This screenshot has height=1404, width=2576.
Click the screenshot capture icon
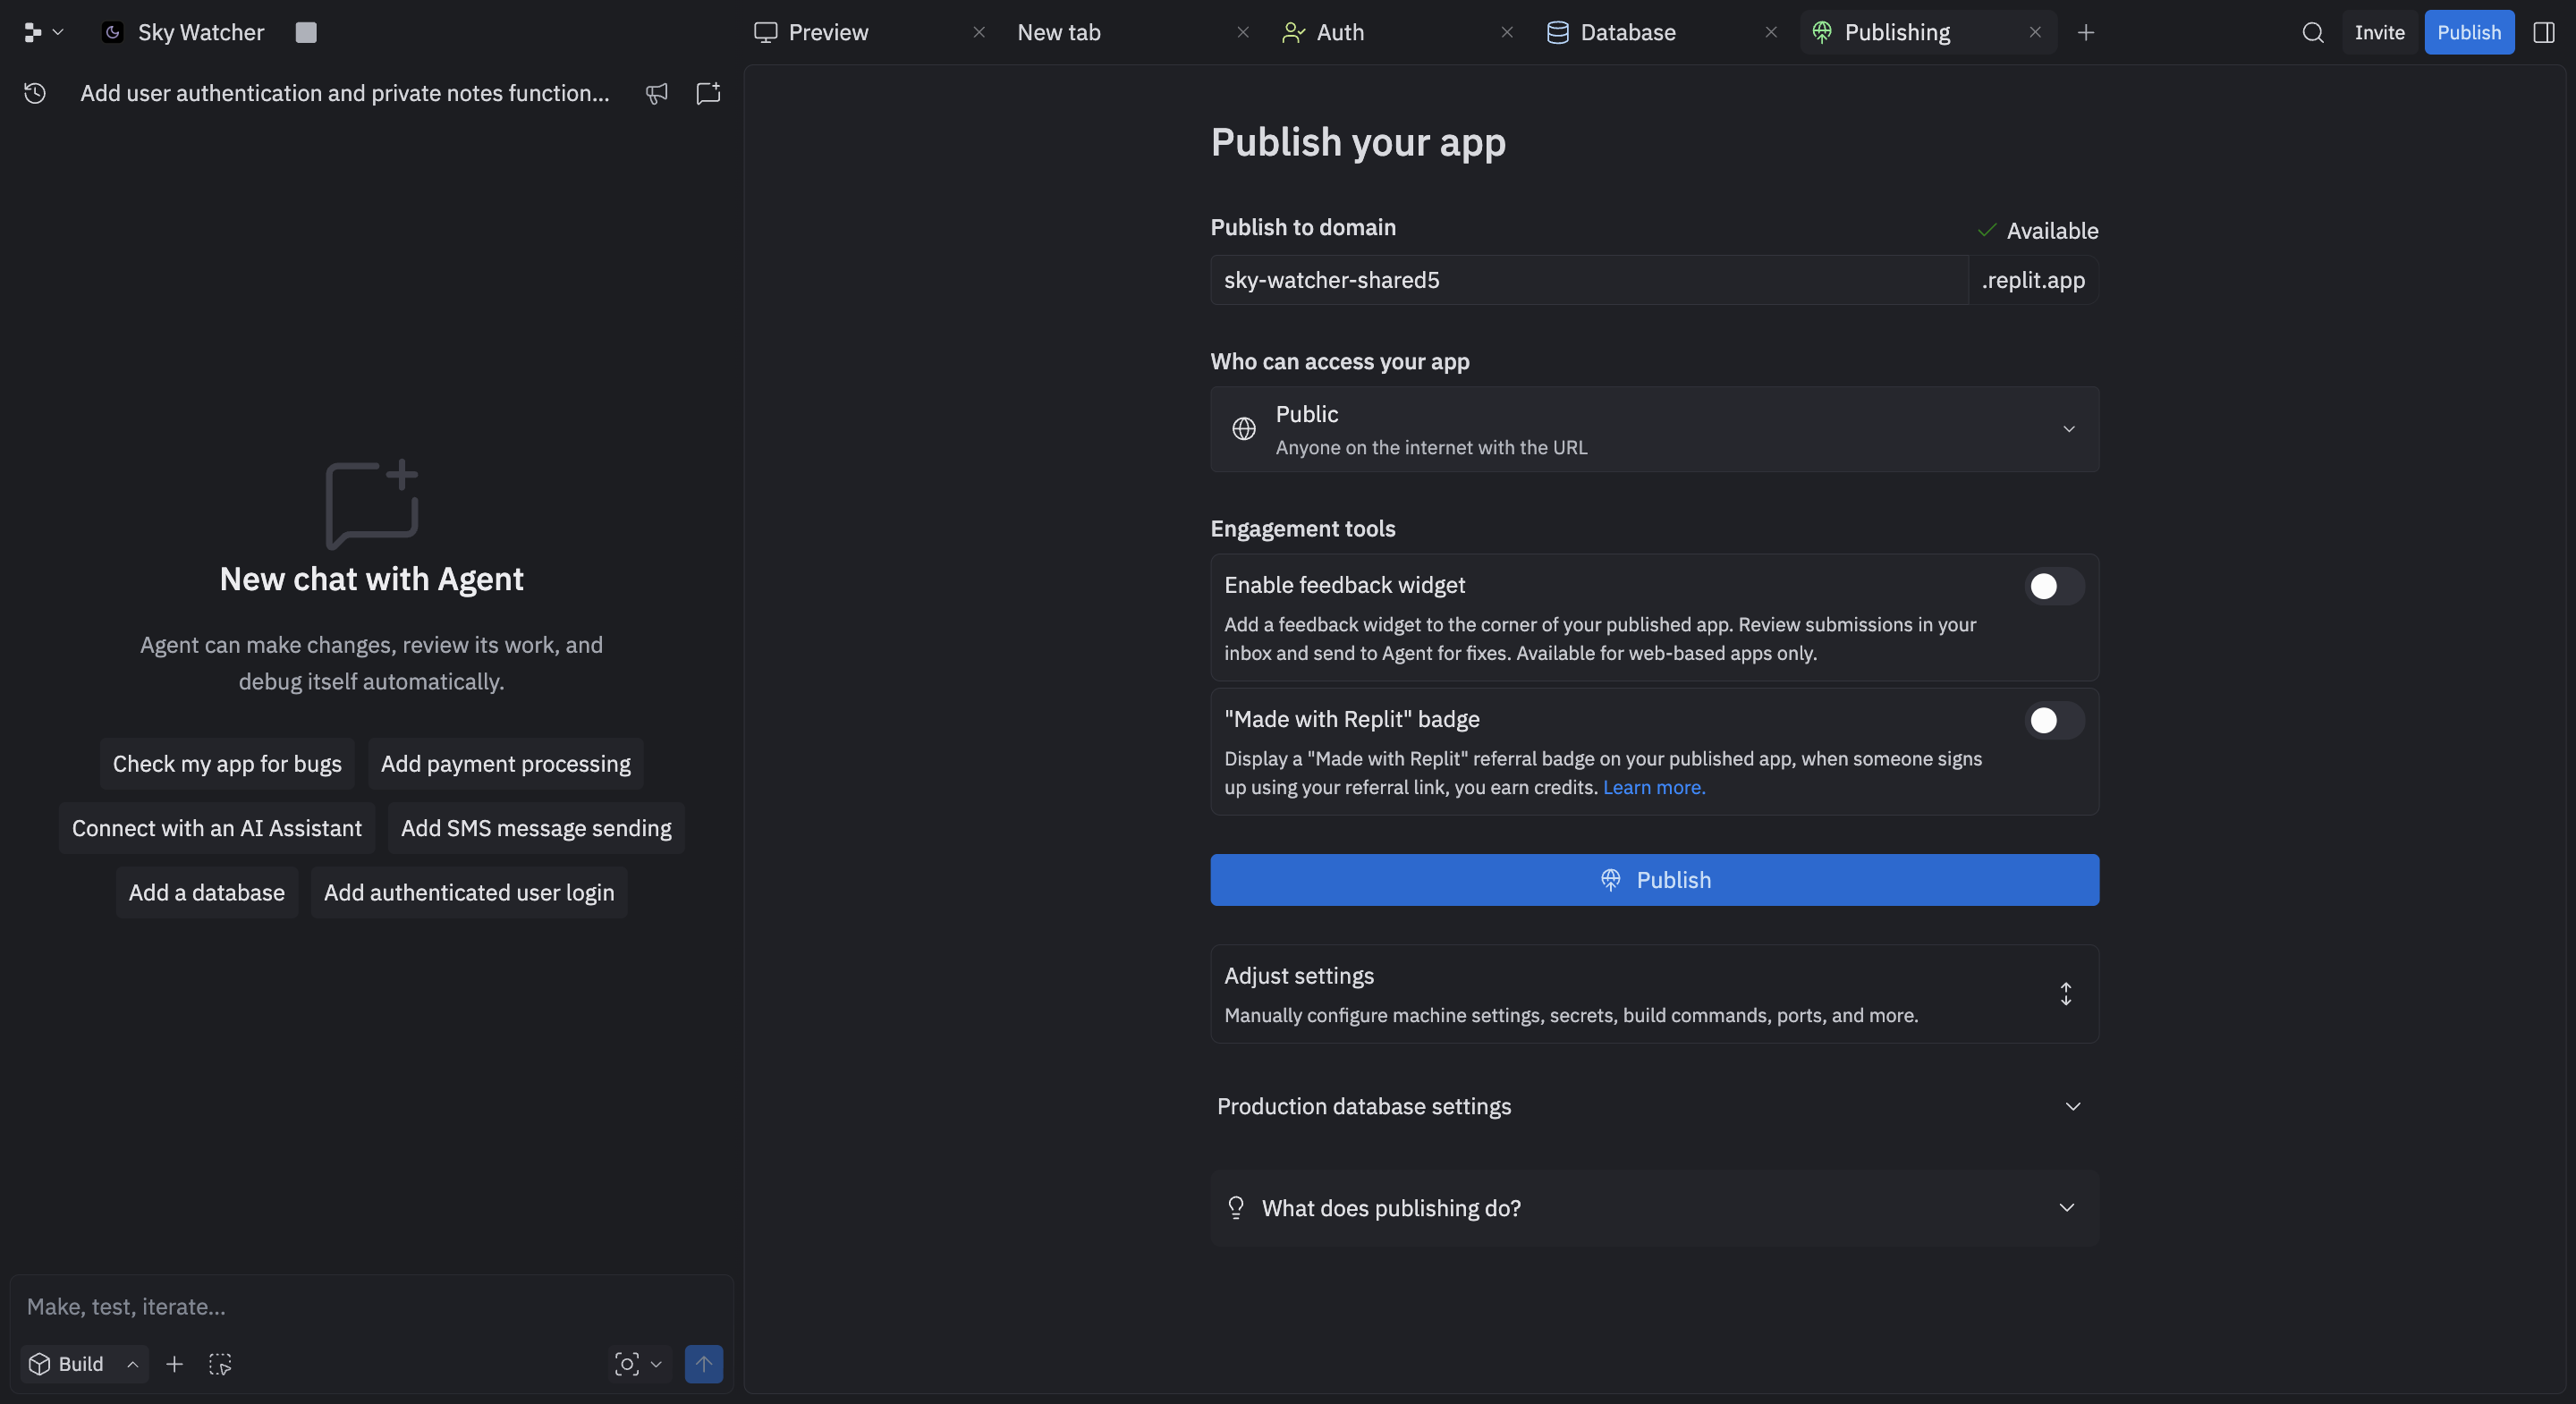click(627, 1364)
